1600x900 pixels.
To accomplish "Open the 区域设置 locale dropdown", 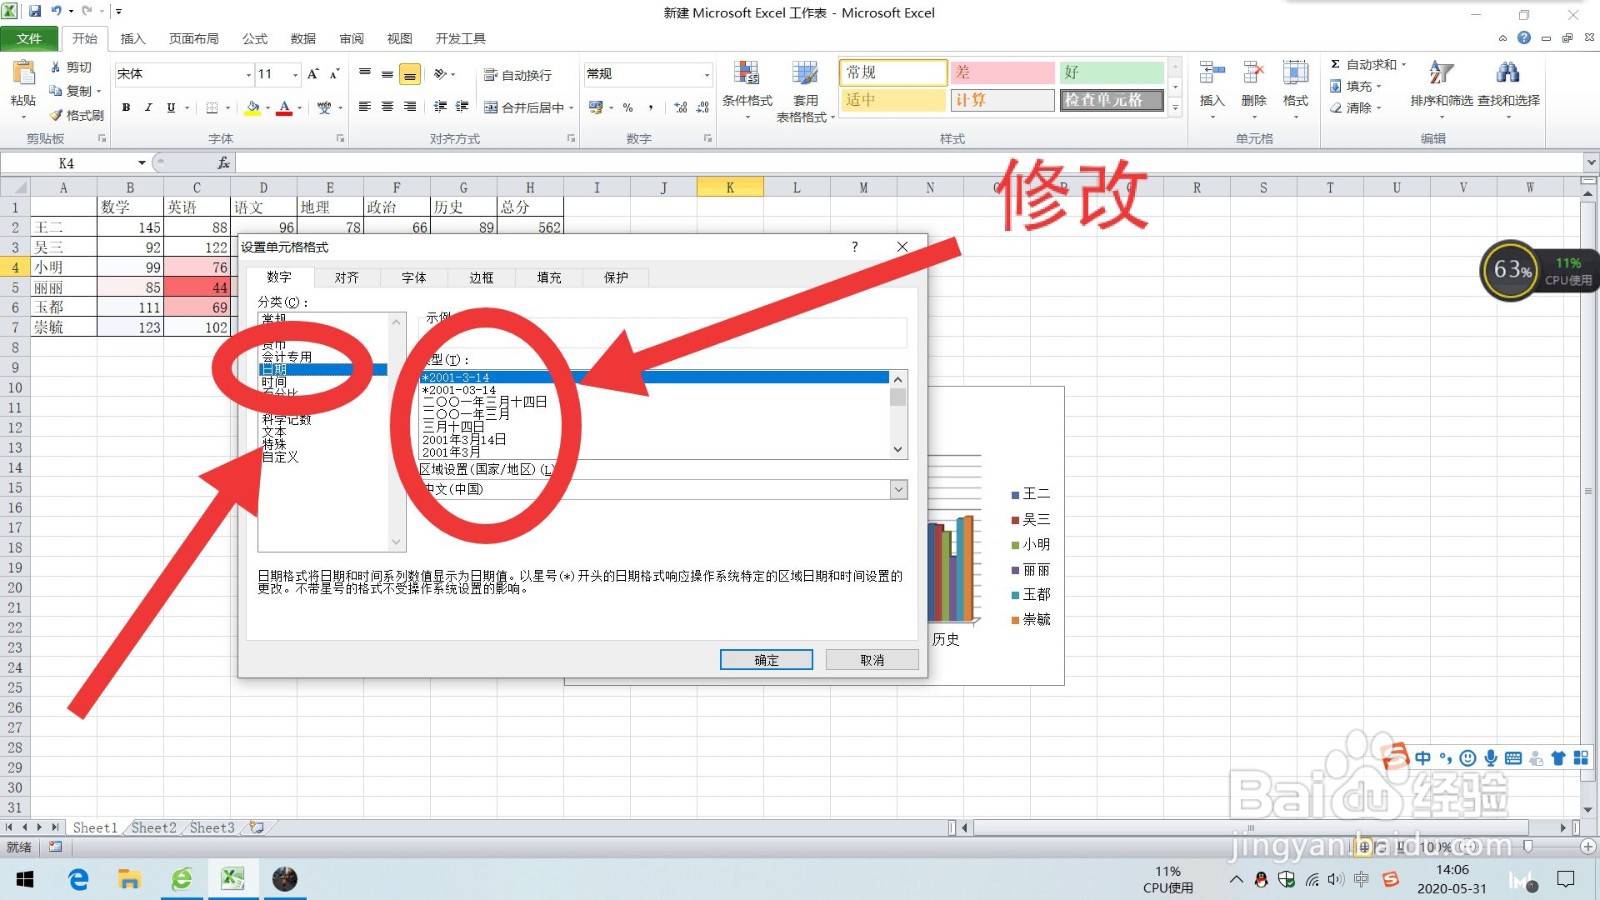I will tap(898, 489).
